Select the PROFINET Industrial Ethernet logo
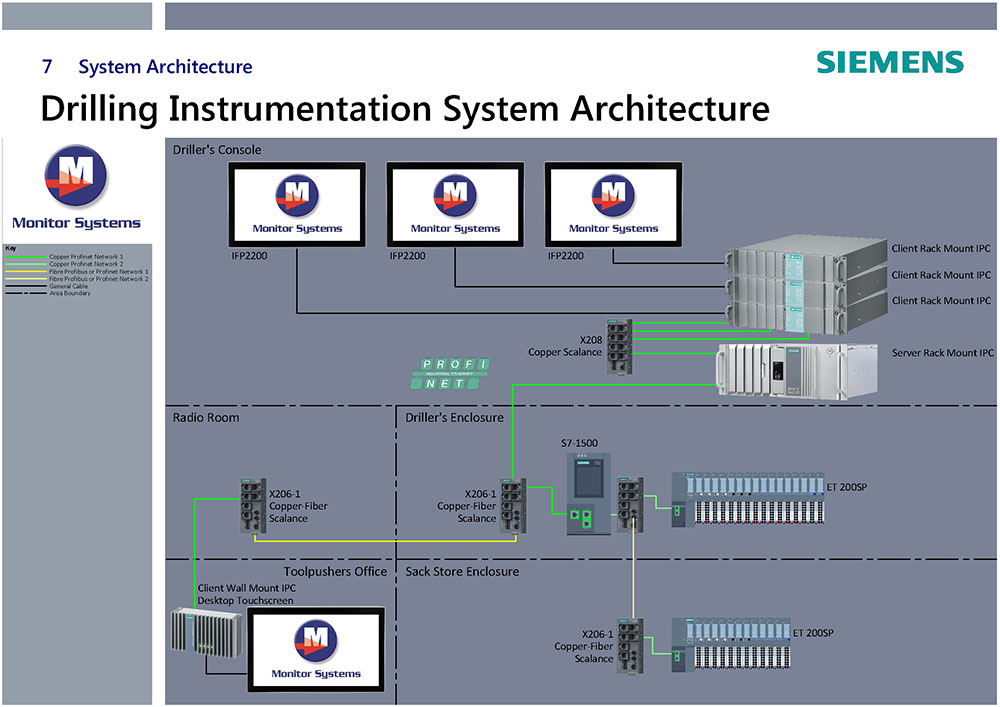The height and width of the screenshot is (707, 1000). [x=448, y=372]
